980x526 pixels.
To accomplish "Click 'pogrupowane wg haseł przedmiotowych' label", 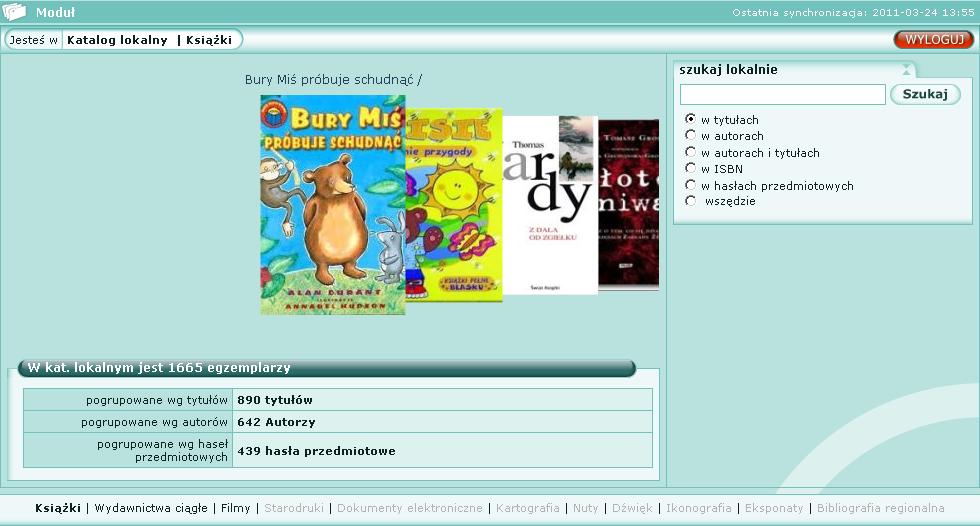I will pyautogui.click(x=162, y=450).
